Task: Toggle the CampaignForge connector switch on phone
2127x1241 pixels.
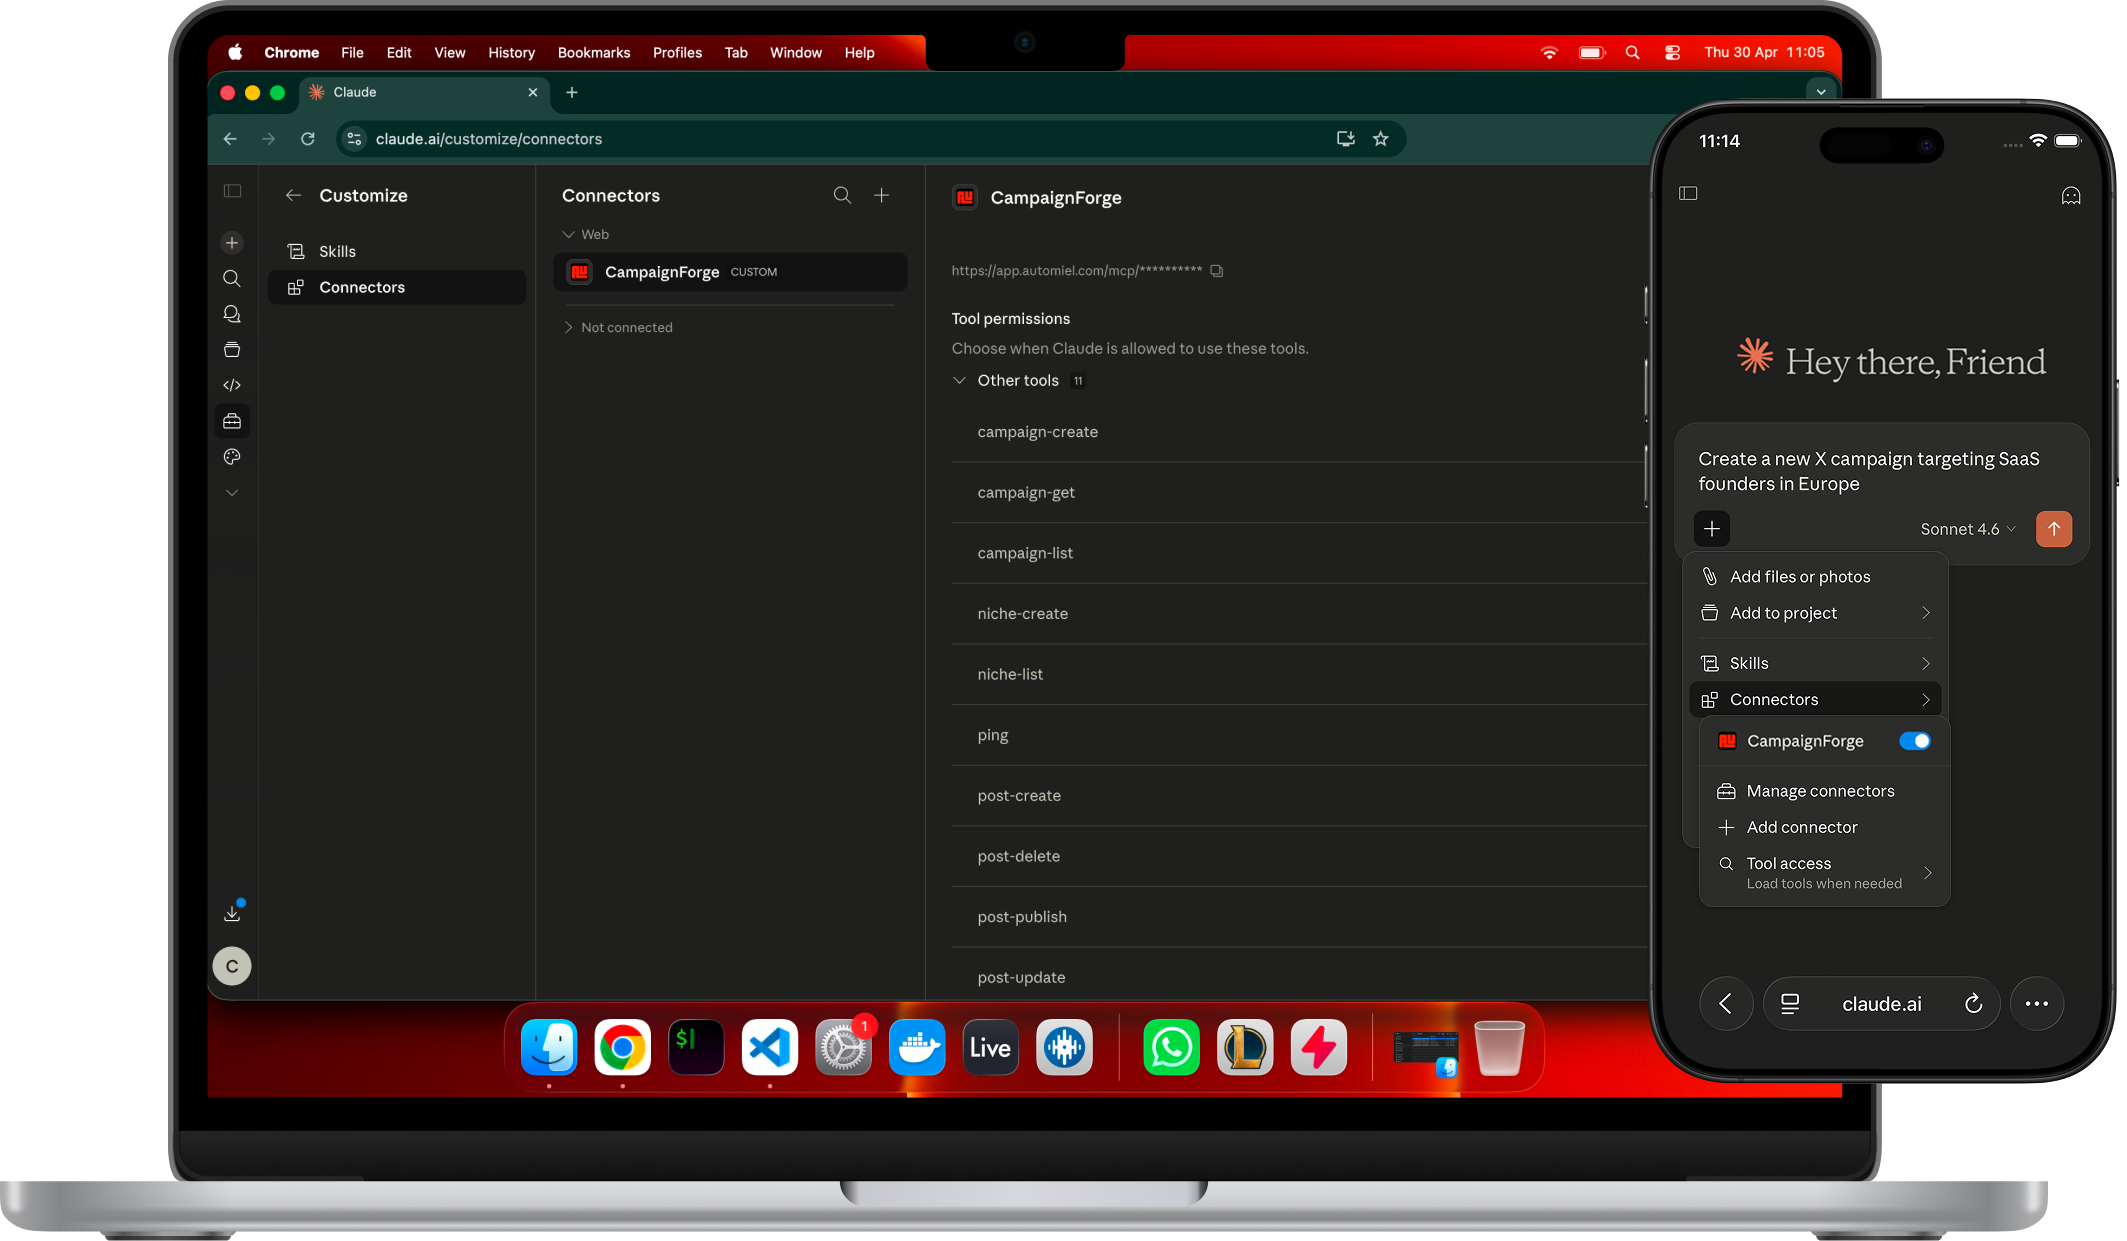Action: tap(1915, 741)
